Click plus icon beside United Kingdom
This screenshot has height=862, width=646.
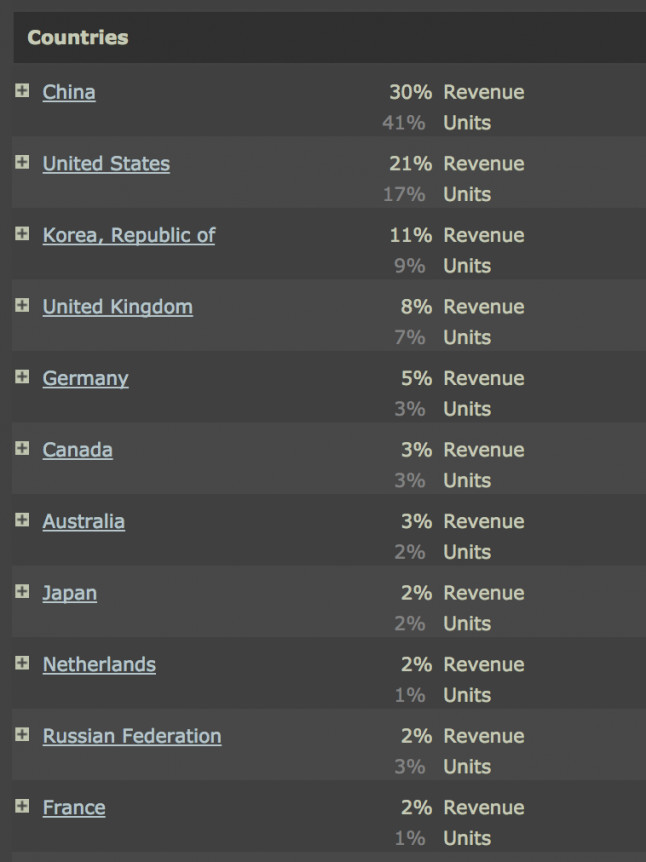tap(22, 305)
